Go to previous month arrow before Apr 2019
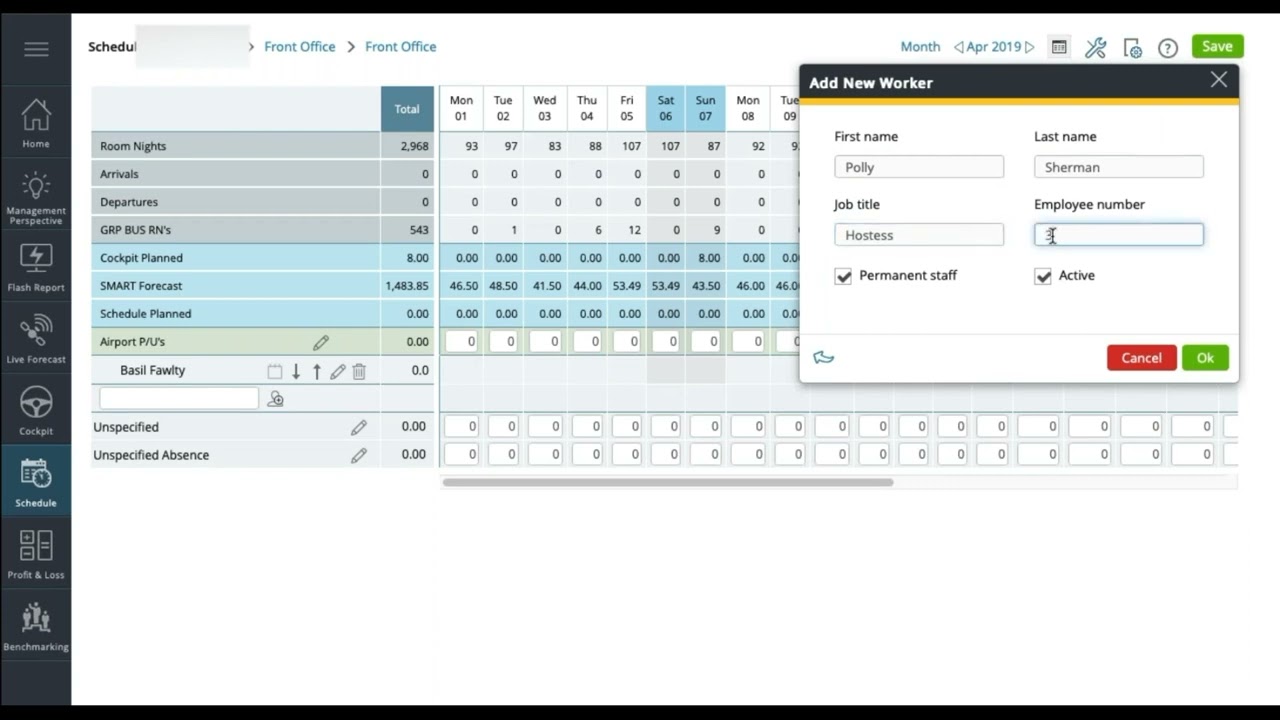Screen dimensions: 1280x720 coord(958,47)
